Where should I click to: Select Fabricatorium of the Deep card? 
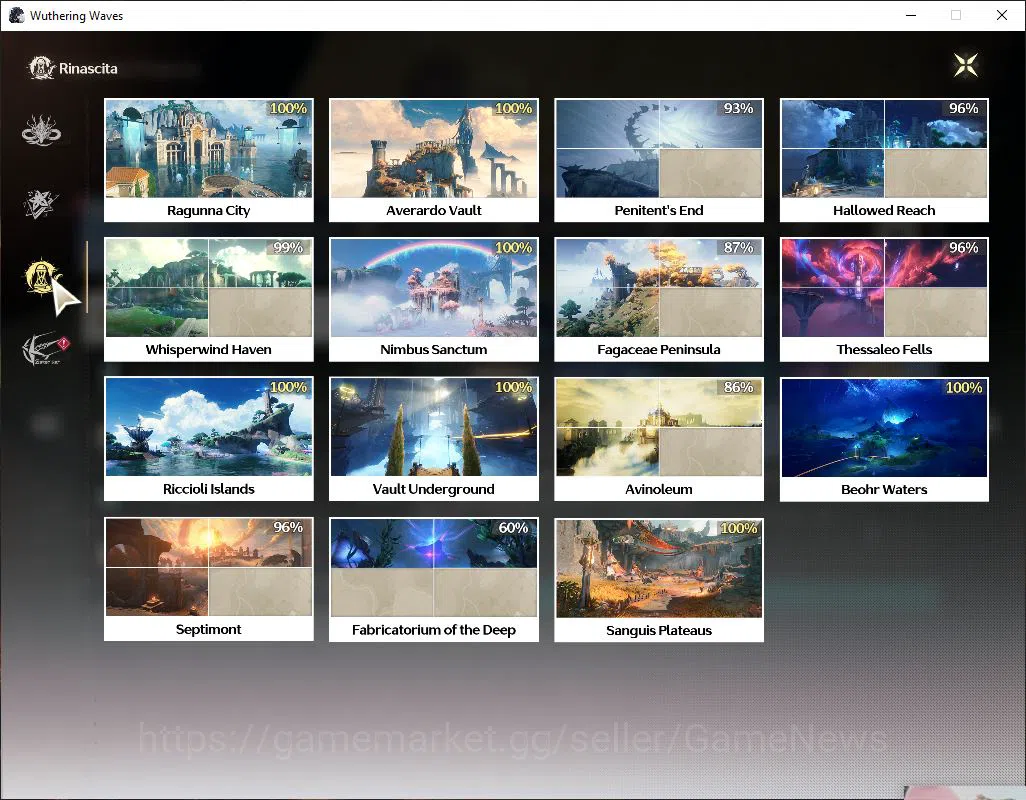point(434,580)
